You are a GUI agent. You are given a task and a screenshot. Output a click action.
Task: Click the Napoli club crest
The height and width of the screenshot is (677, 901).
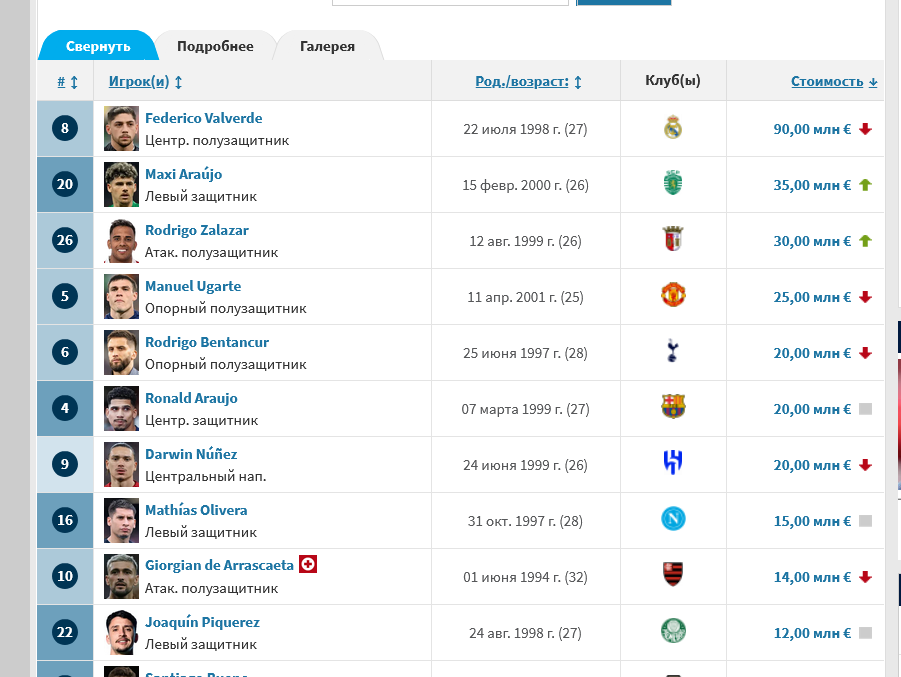(x=673, y=519)
